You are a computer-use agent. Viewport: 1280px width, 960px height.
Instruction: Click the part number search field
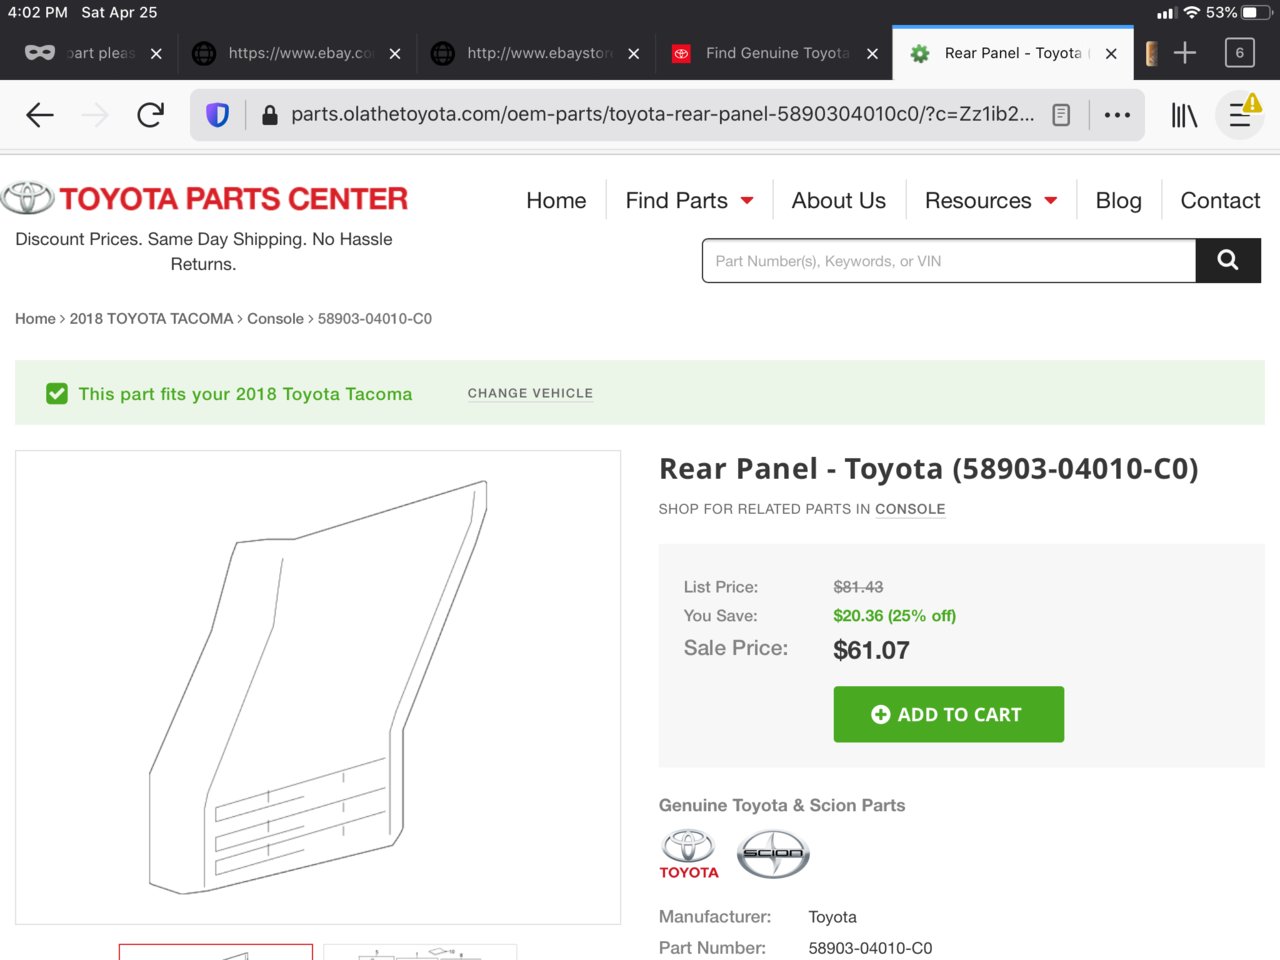click(x=949, y=261)
